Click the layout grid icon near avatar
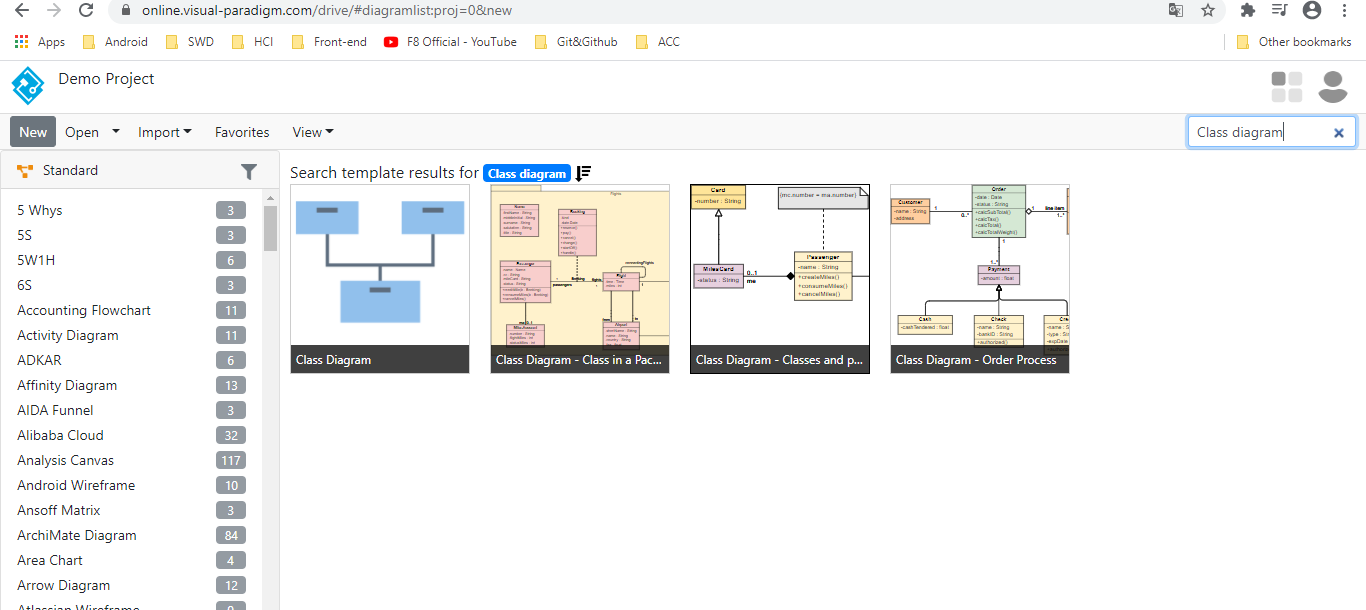Viewport: 1366px width, 610px height. pos(1286,86)
